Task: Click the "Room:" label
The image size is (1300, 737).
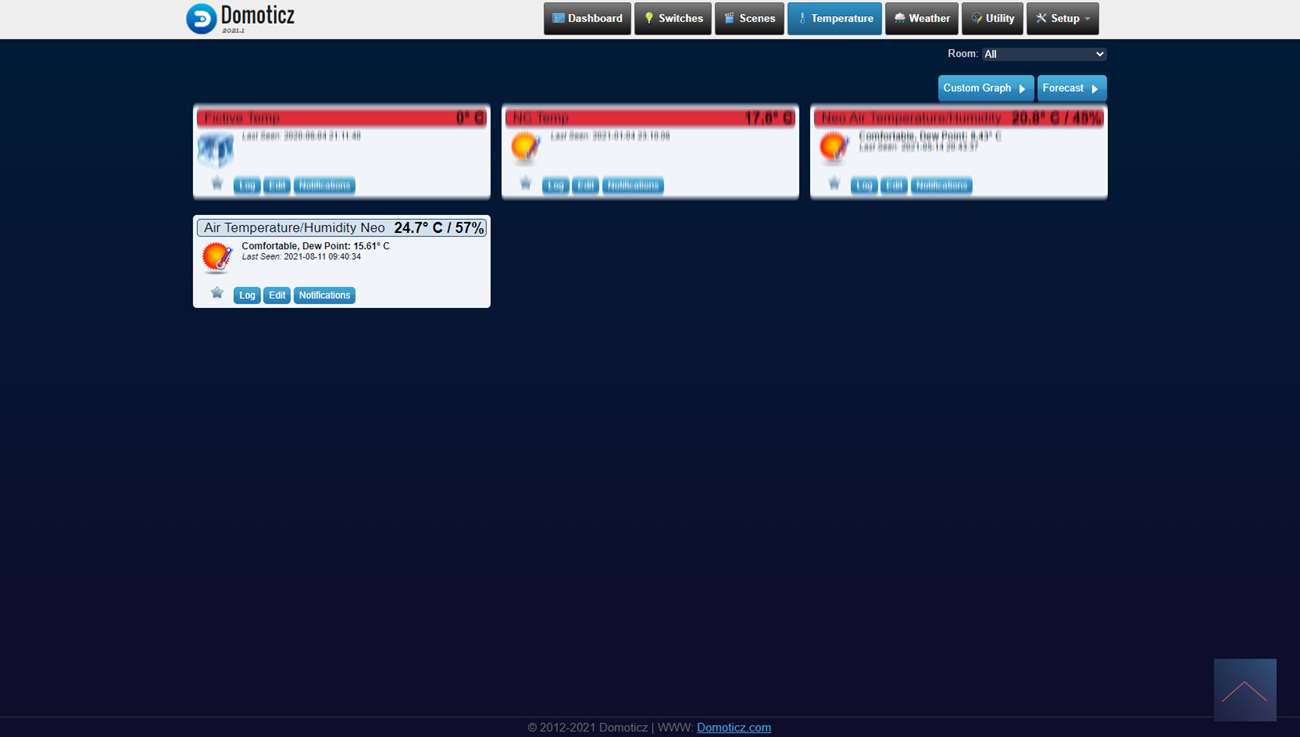Action: tap(963, 54)
